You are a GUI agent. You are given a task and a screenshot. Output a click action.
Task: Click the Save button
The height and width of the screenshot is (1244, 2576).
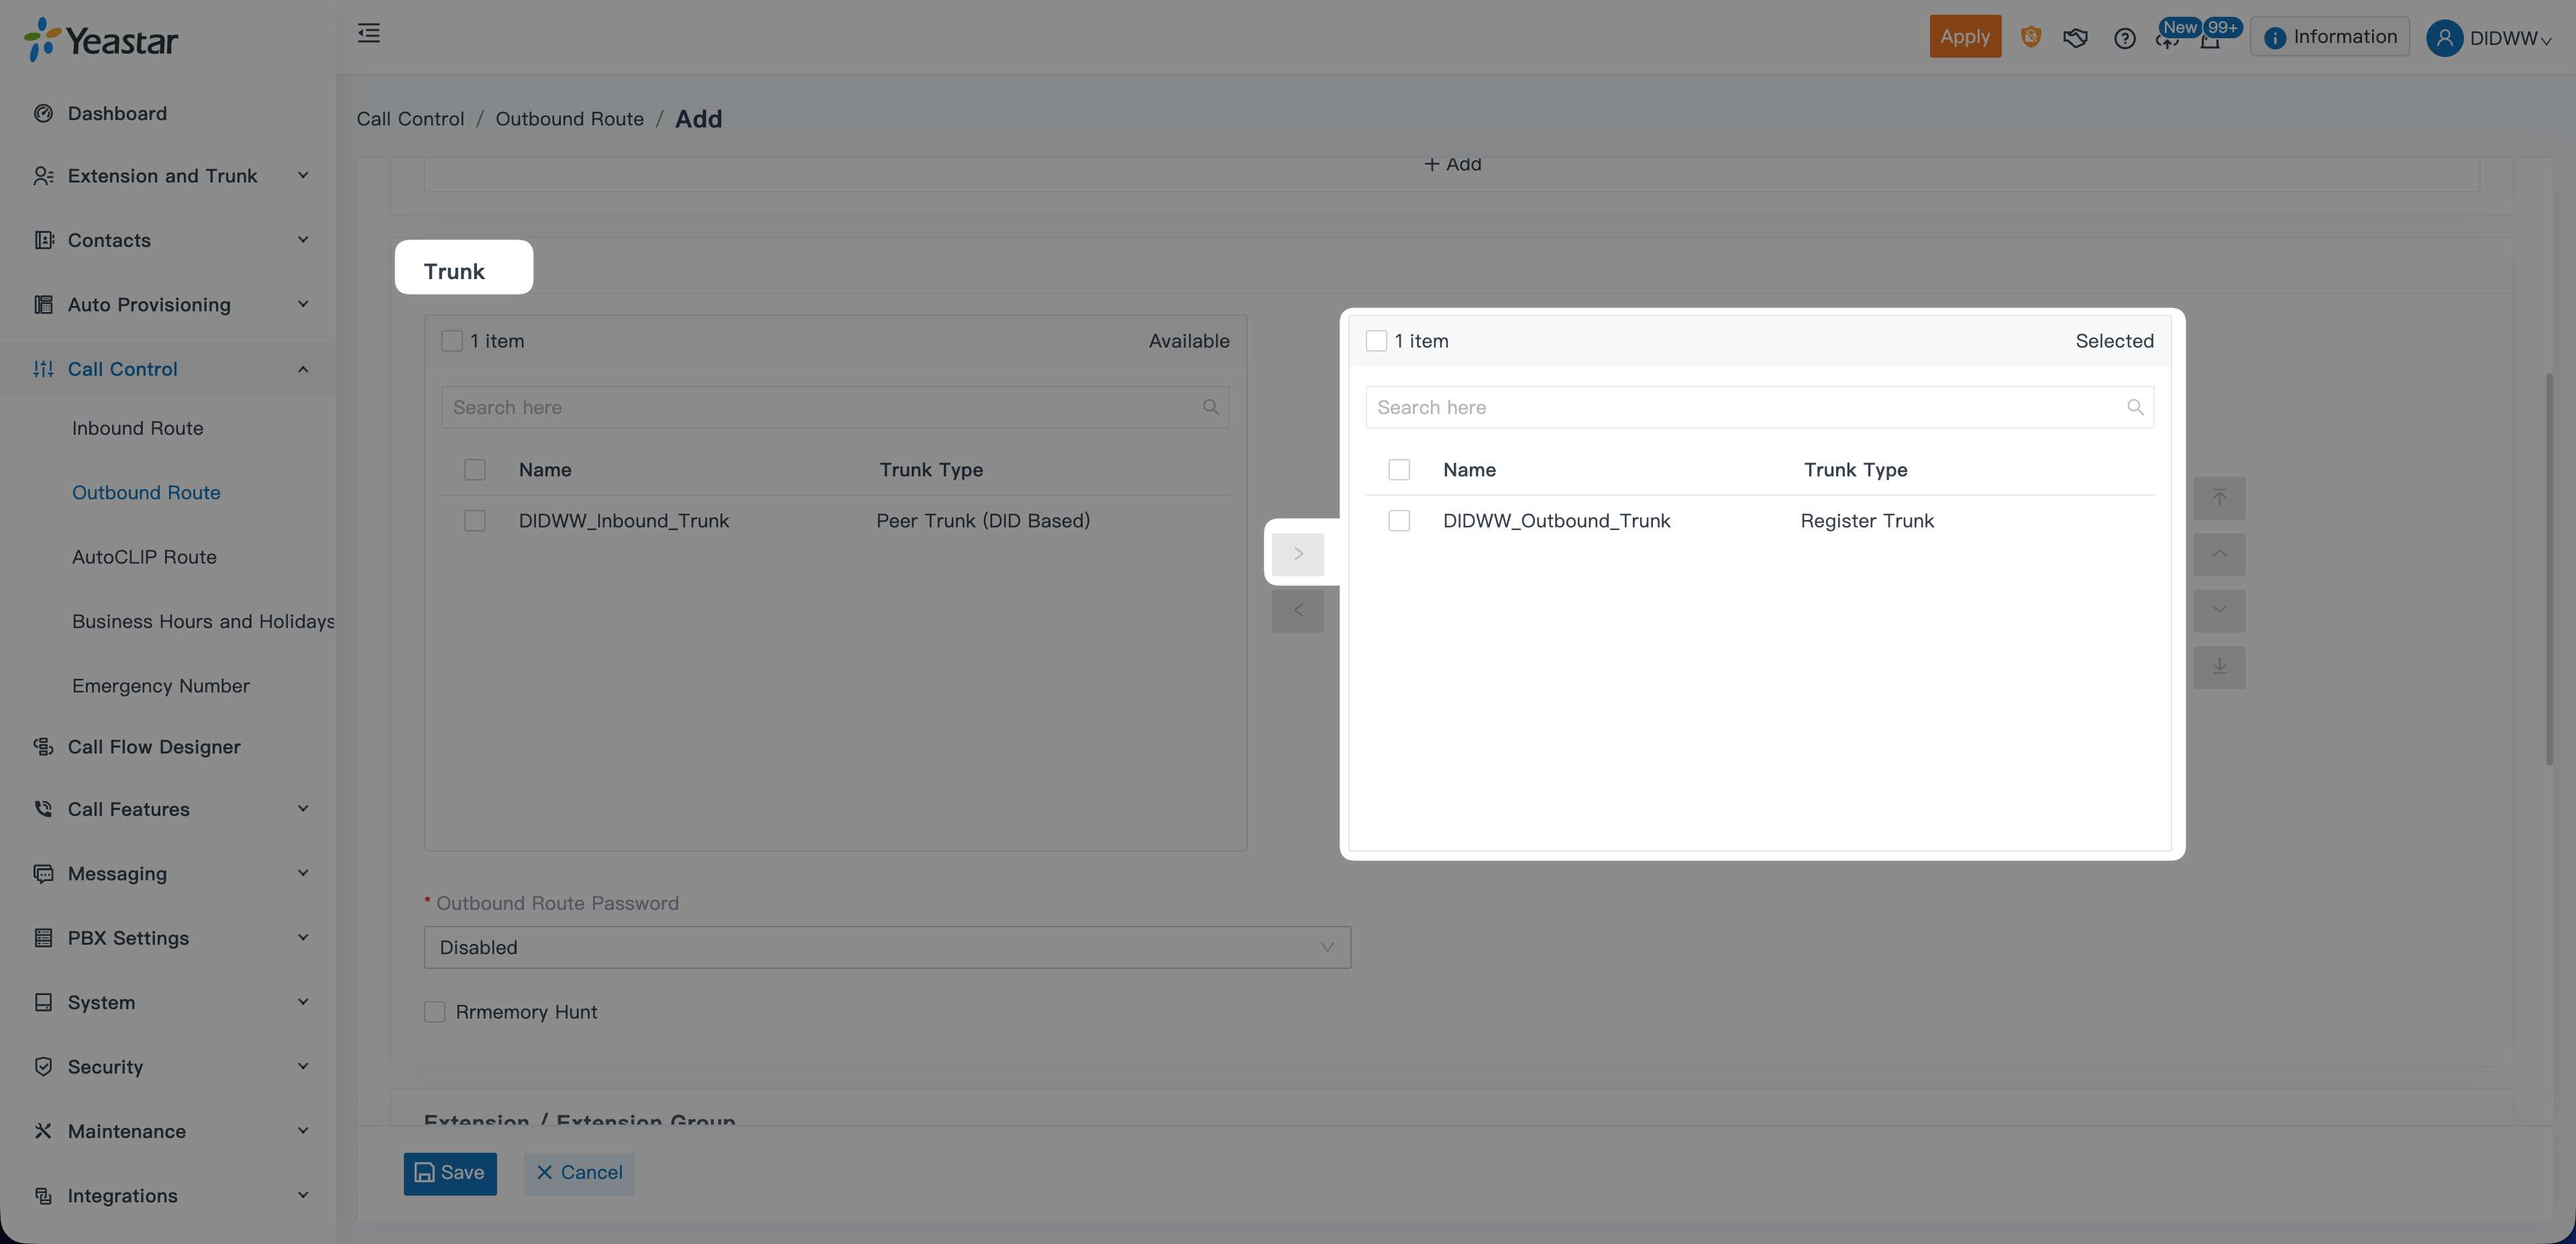pos(450,1173)
